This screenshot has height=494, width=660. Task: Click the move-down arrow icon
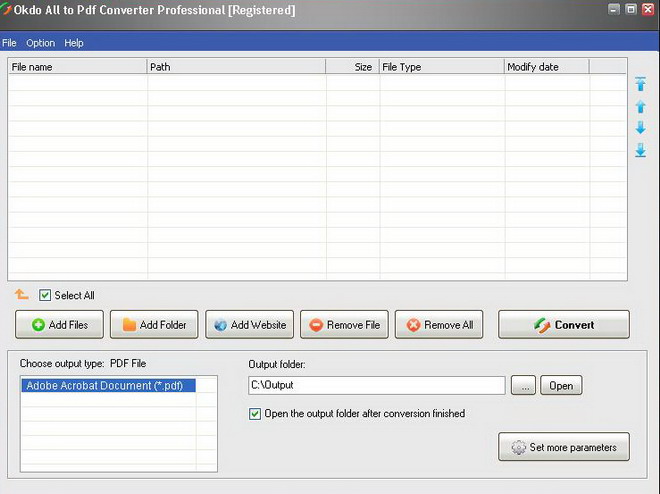[640, 127]
